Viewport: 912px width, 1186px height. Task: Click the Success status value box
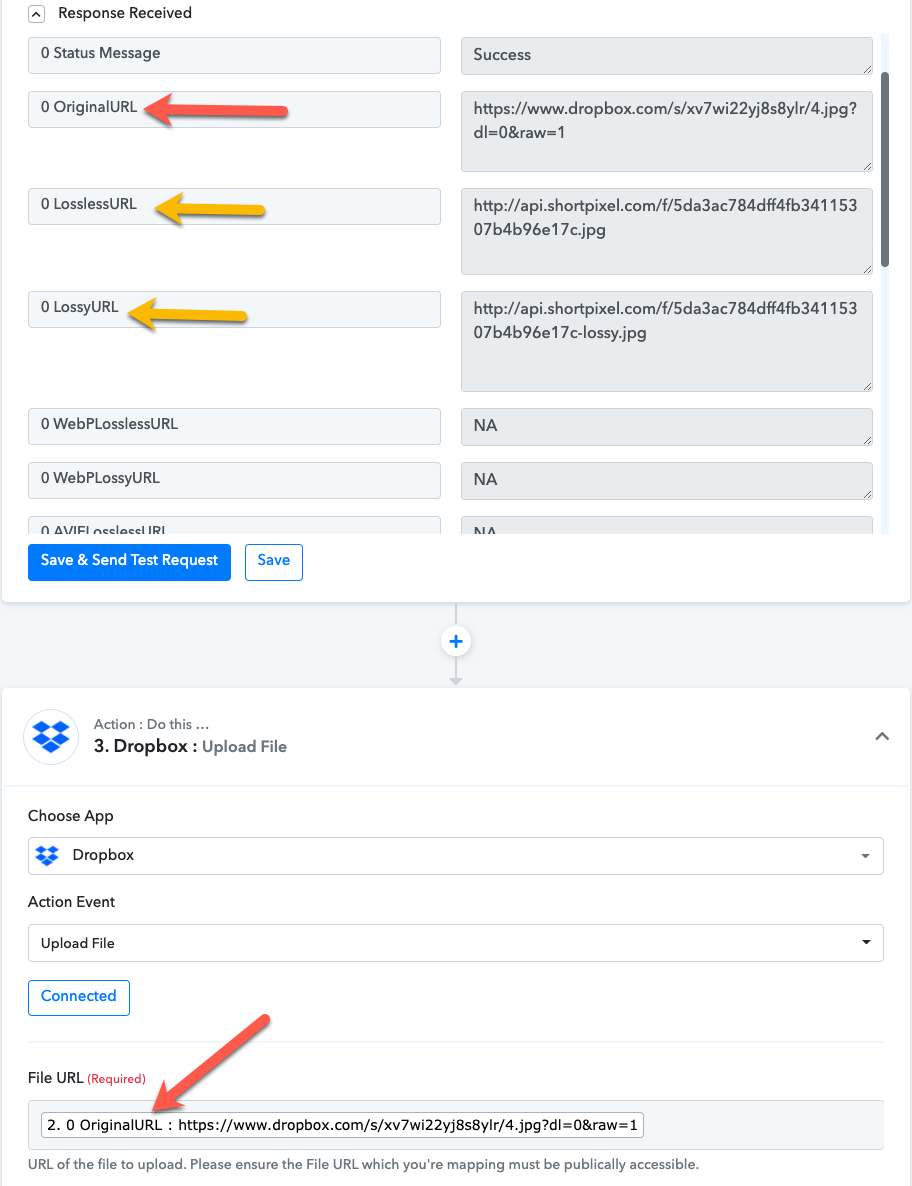(666, 56)
